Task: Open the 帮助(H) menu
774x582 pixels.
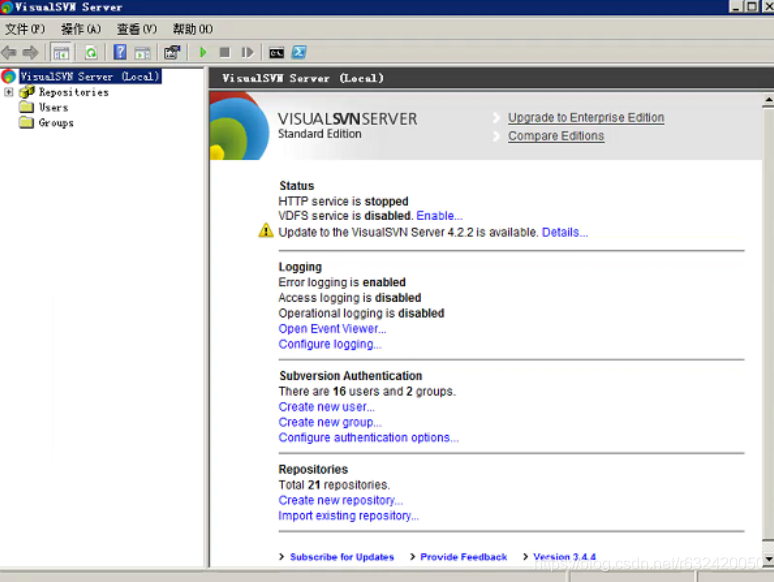Action: [x=193, y=29]
